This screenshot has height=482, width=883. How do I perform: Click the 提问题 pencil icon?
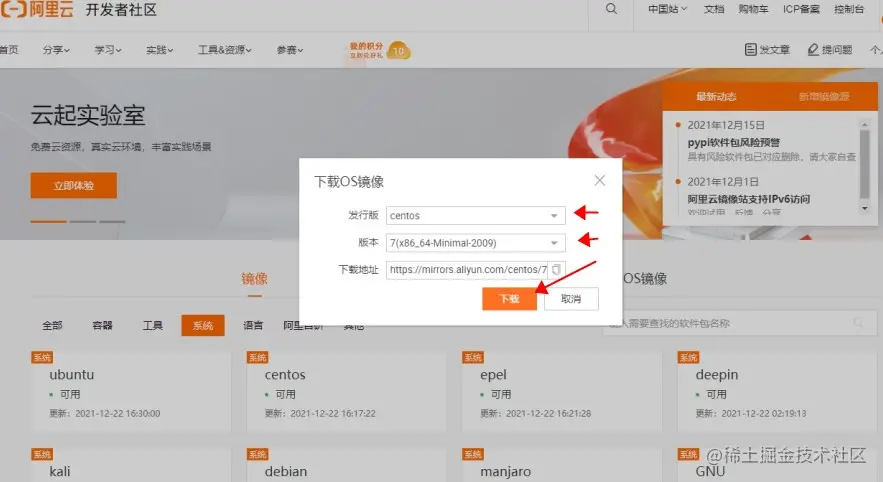pyautogui.click(x=813, y=50)
